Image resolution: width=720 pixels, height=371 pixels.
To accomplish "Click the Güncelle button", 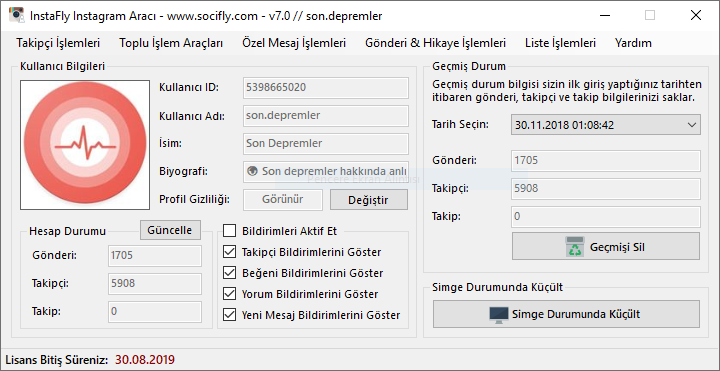I will (170, 230).
